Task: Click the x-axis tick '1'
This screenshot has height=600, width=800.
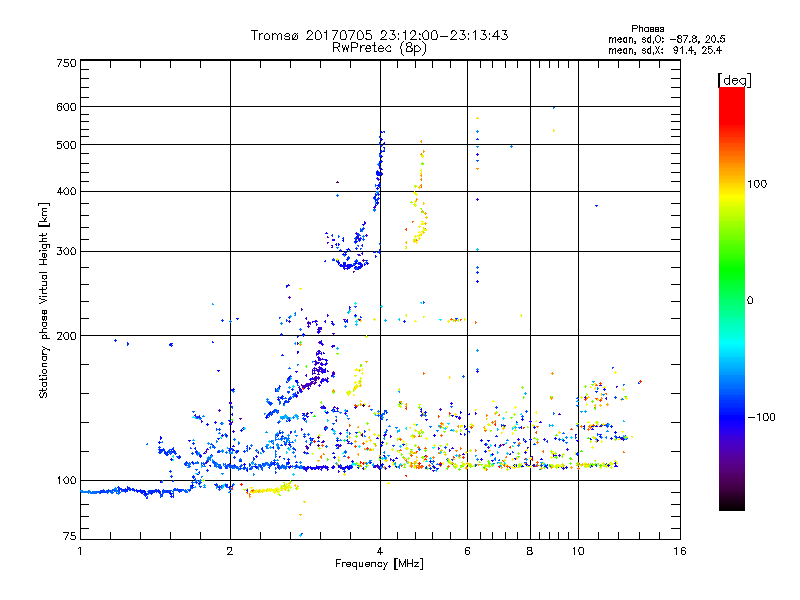Action: coord(80,551)
